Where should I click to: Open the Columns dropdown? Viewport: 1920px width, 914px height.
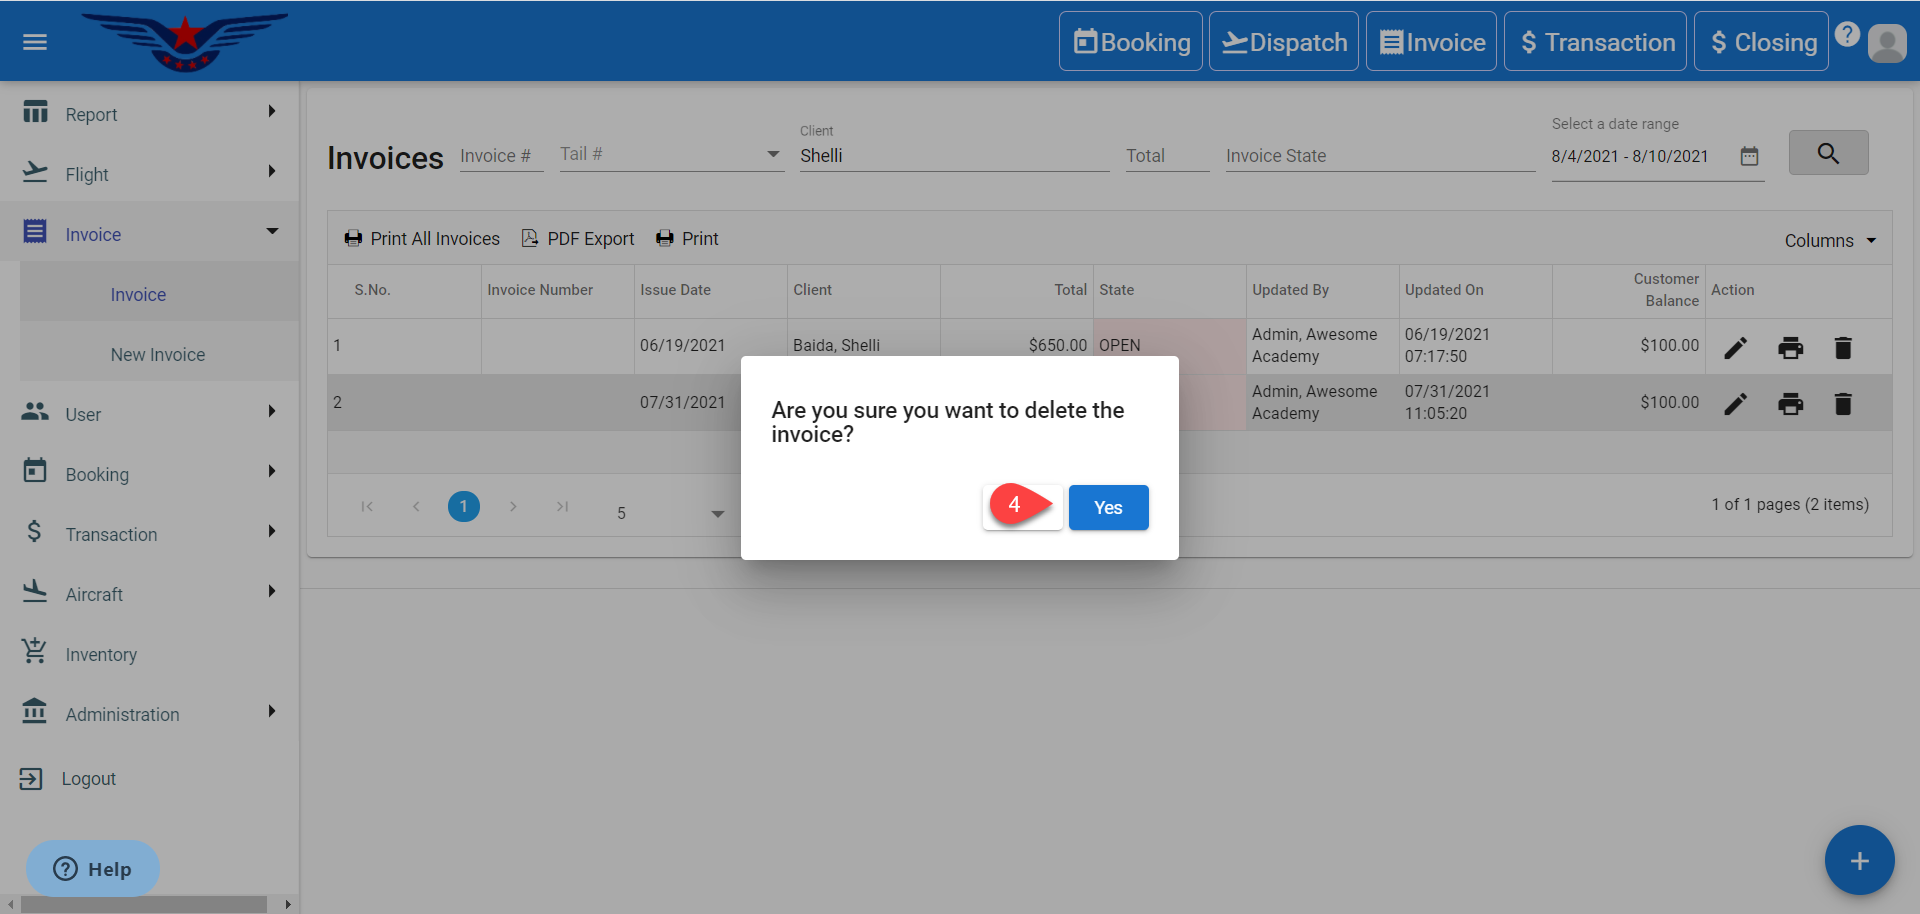[1830, 241]
